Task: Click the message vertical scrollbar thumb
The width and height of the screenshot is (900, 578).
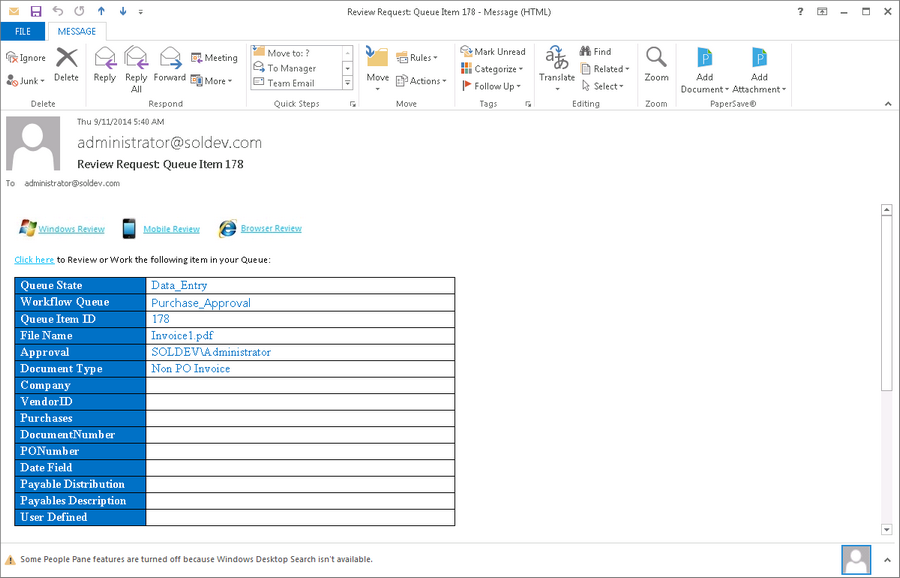Action: (887, 304)
